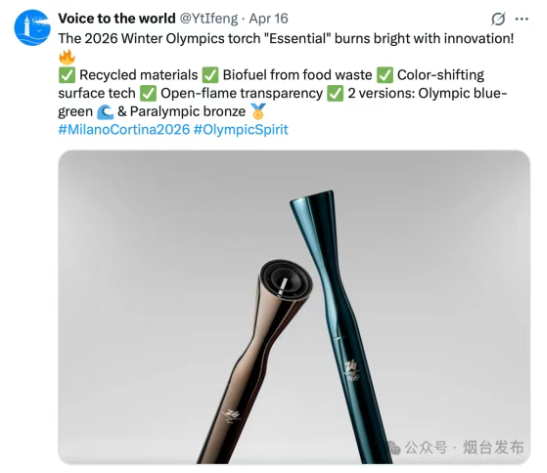Click the fire emoji below the headline

tap(67, 57)
